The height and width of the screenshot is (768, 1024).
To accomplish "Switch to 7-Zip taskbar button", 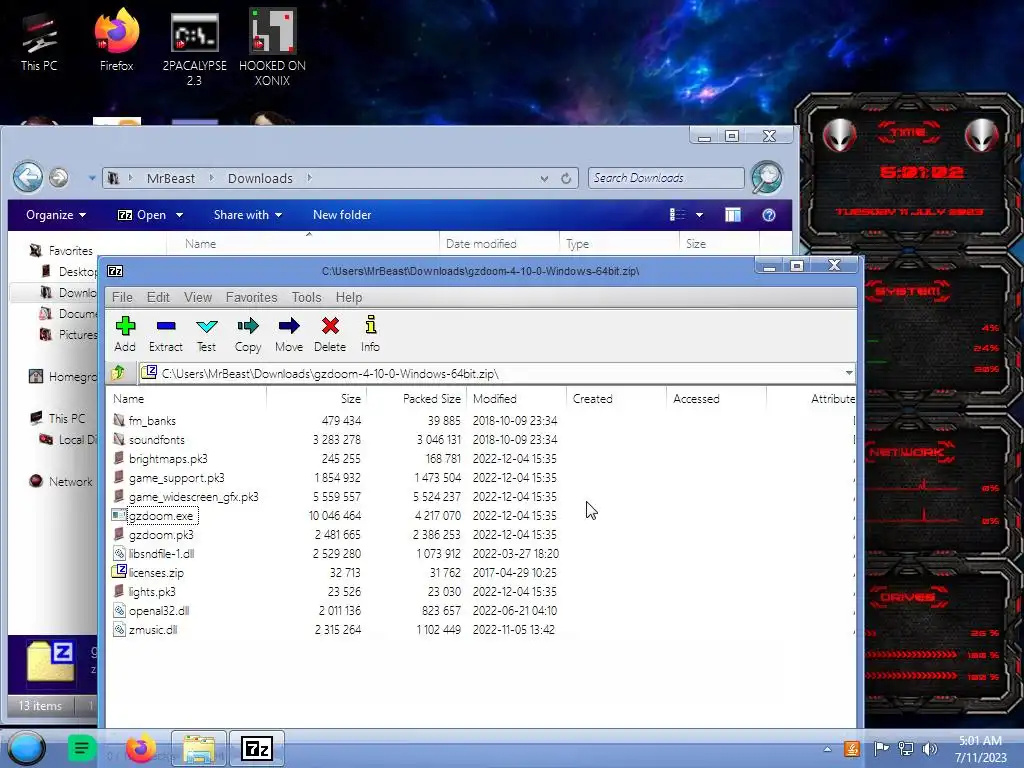I will 257,748.
